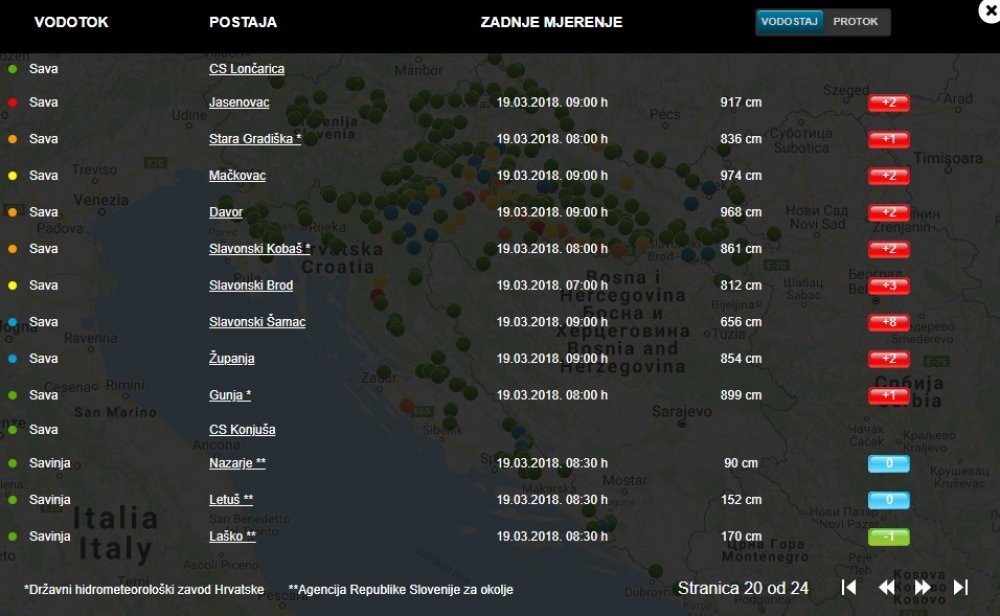Open CS Konjuša station link
Viewport: 1000px width, 616px height.
pos(242,430)
